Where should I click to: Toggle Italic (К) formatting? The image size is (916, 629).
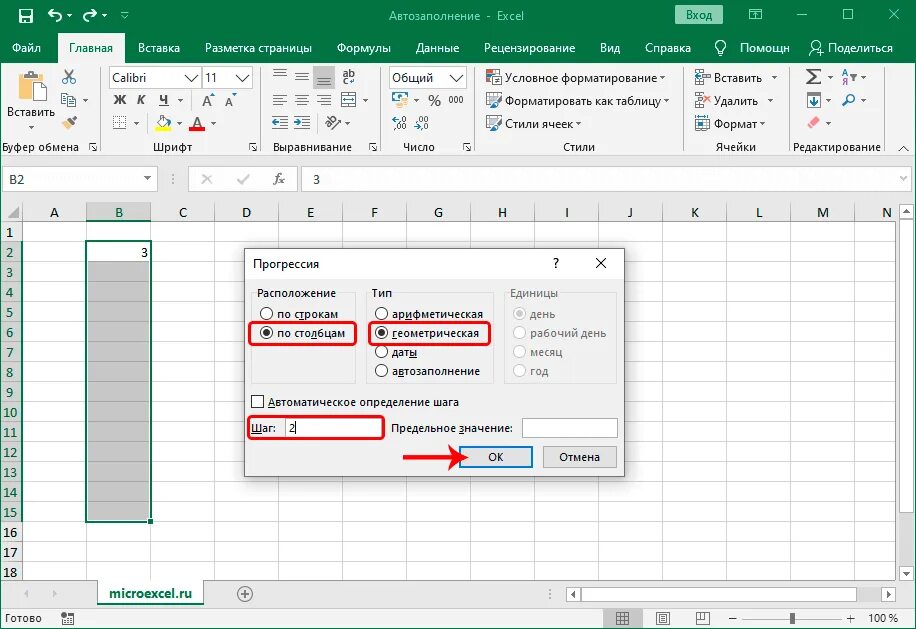(x=141, y=100)
